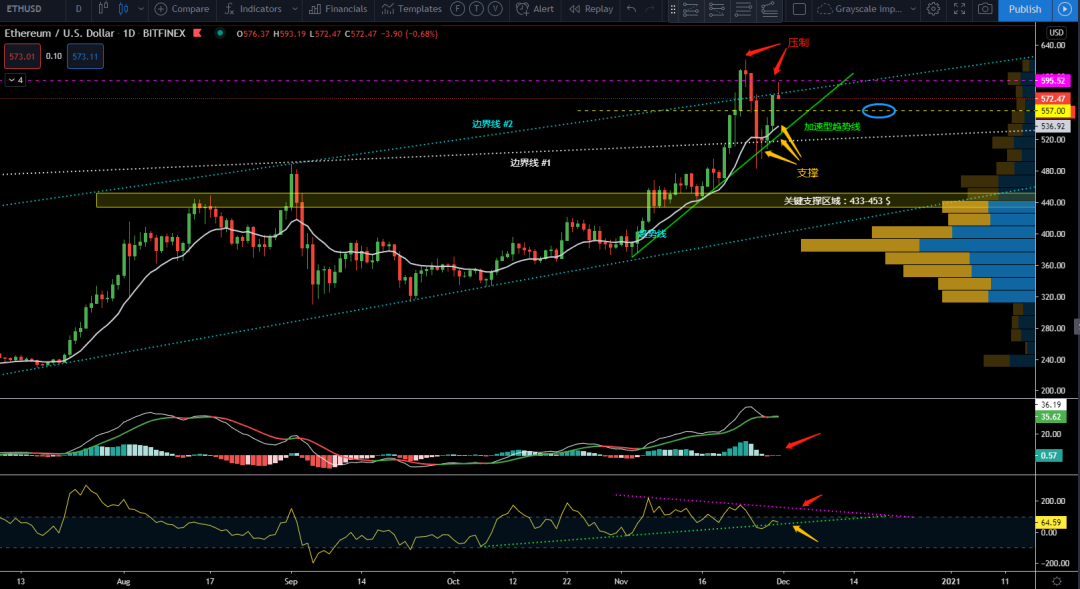Enter fullscreen mode

pyautogui.click(x=958, y=9)
